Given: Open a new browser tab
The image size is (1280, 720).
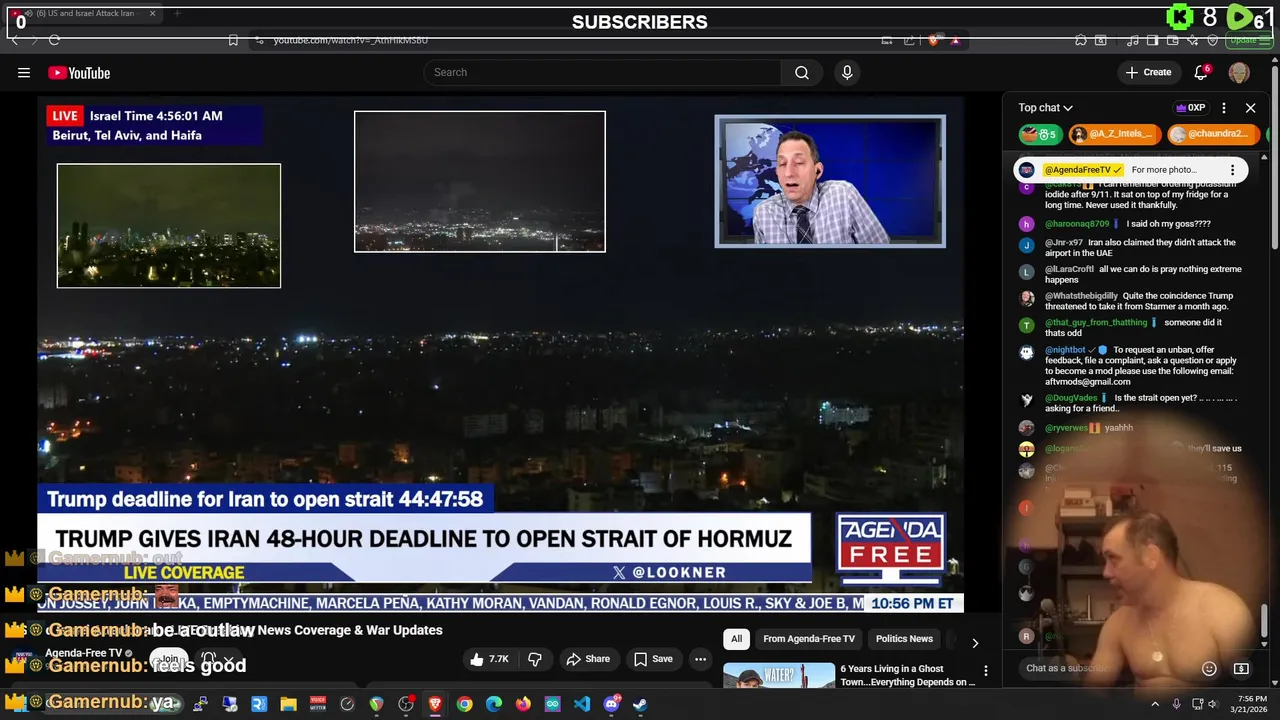Looking at the screenshot, I should 177,13.
